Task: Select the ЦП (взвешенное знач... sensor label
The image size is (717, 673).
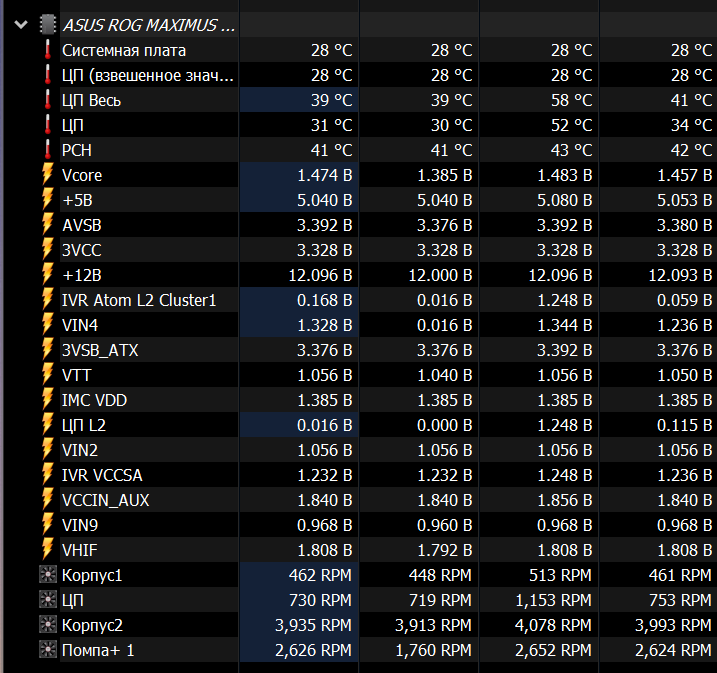Action: click(x=148, y=75)
